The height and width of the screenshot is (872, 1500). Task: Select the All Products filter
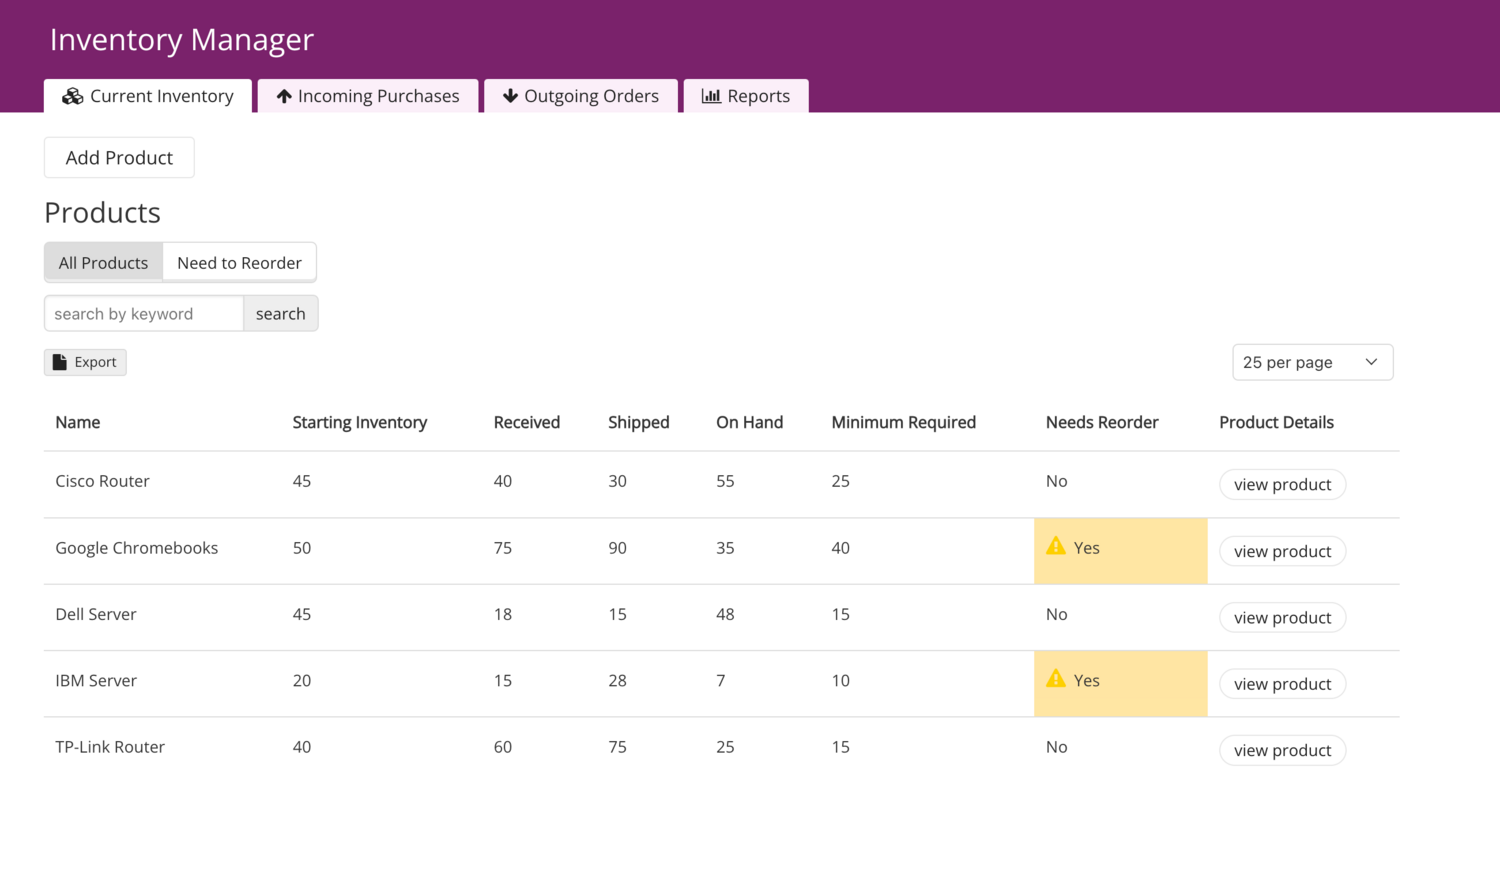click(x=103, y=262)
